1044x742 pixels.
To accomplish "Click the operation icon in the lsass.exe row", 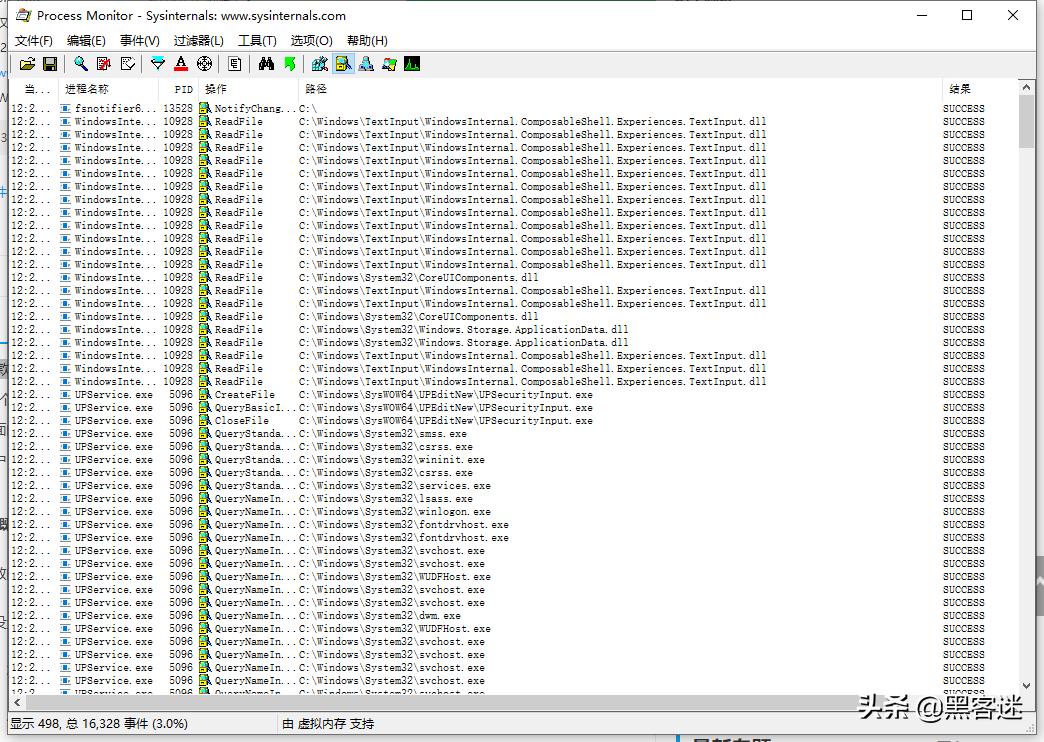I will [x=205, y=498].
